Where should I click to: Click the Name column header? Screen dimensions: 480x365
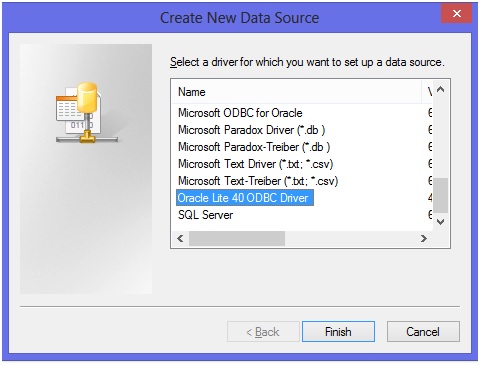[297, 92]
